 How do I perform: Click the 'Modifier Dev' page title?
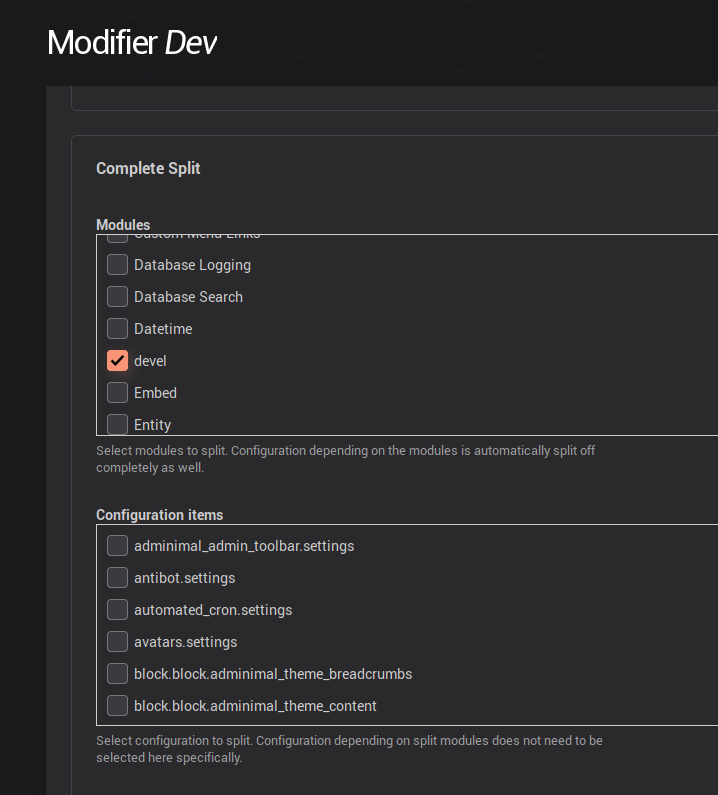[x=132, y=42]
